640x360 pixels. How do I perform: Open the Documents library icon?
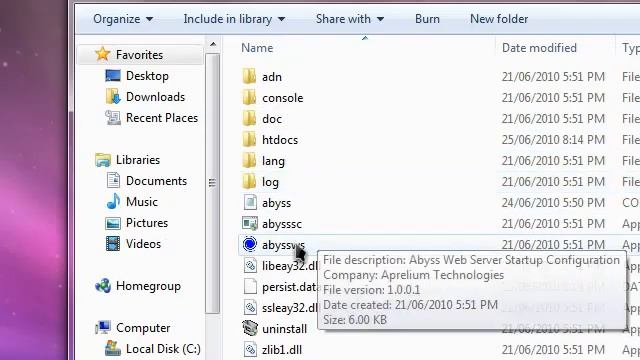tap(113, 180)
